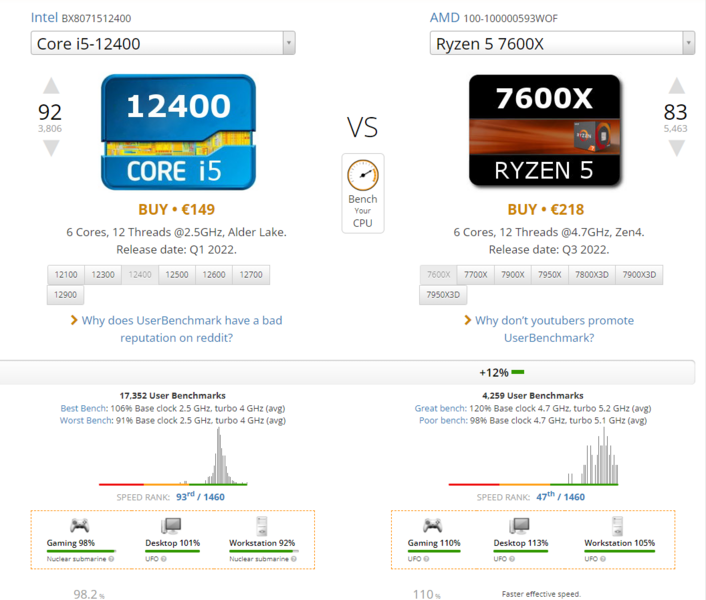The width and height of the screenshot is (706, 600).
Task: Click BUY €149 link for Intel
Action: [176, 210]
